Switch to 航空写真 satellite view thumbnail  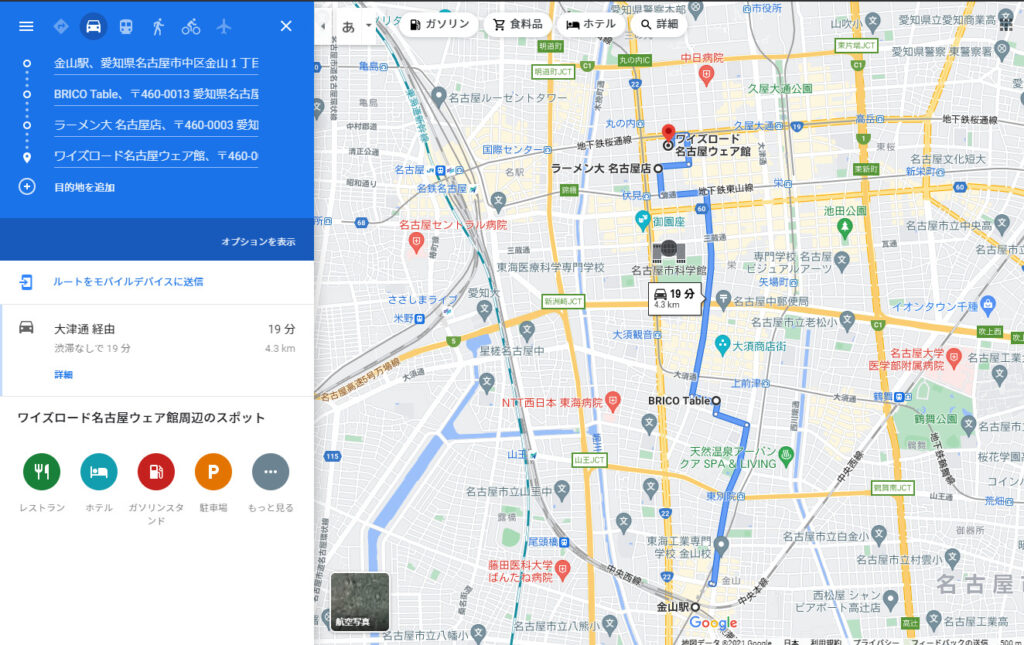tap(360, 602)
